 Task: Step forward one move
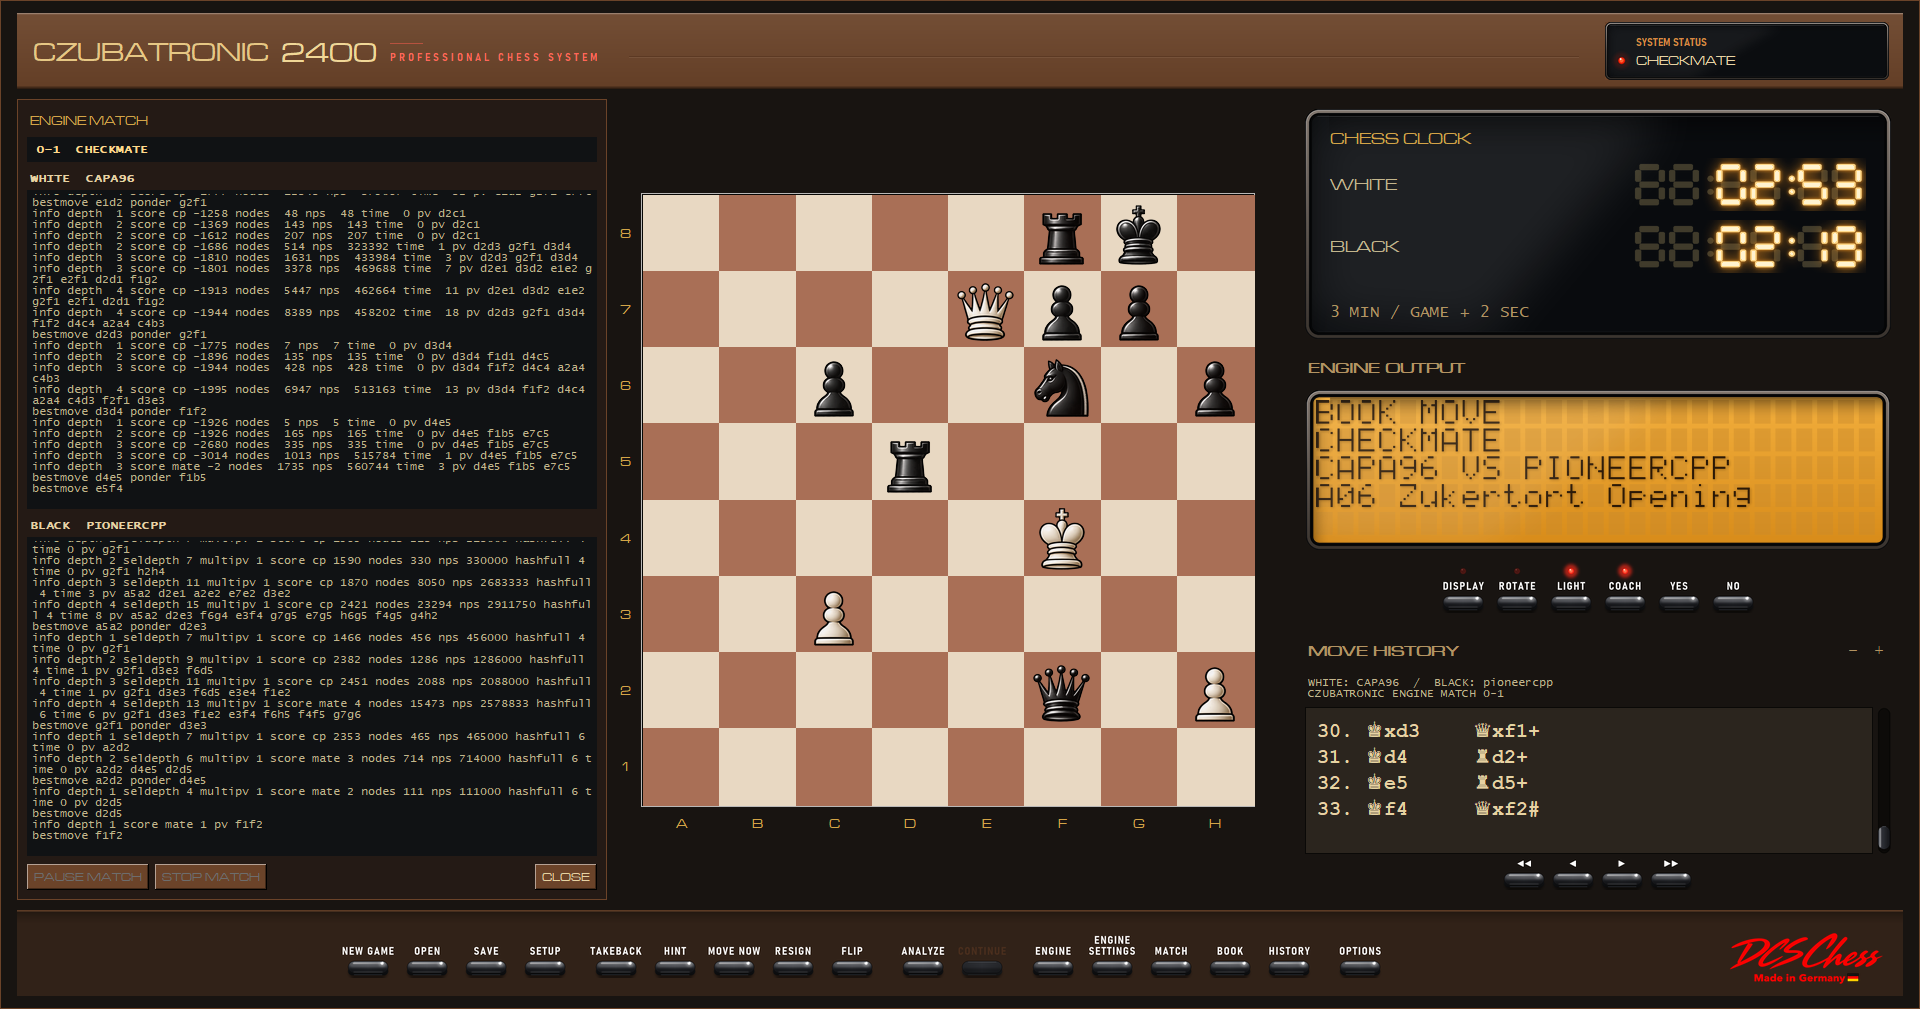(x=1622, y=880)
